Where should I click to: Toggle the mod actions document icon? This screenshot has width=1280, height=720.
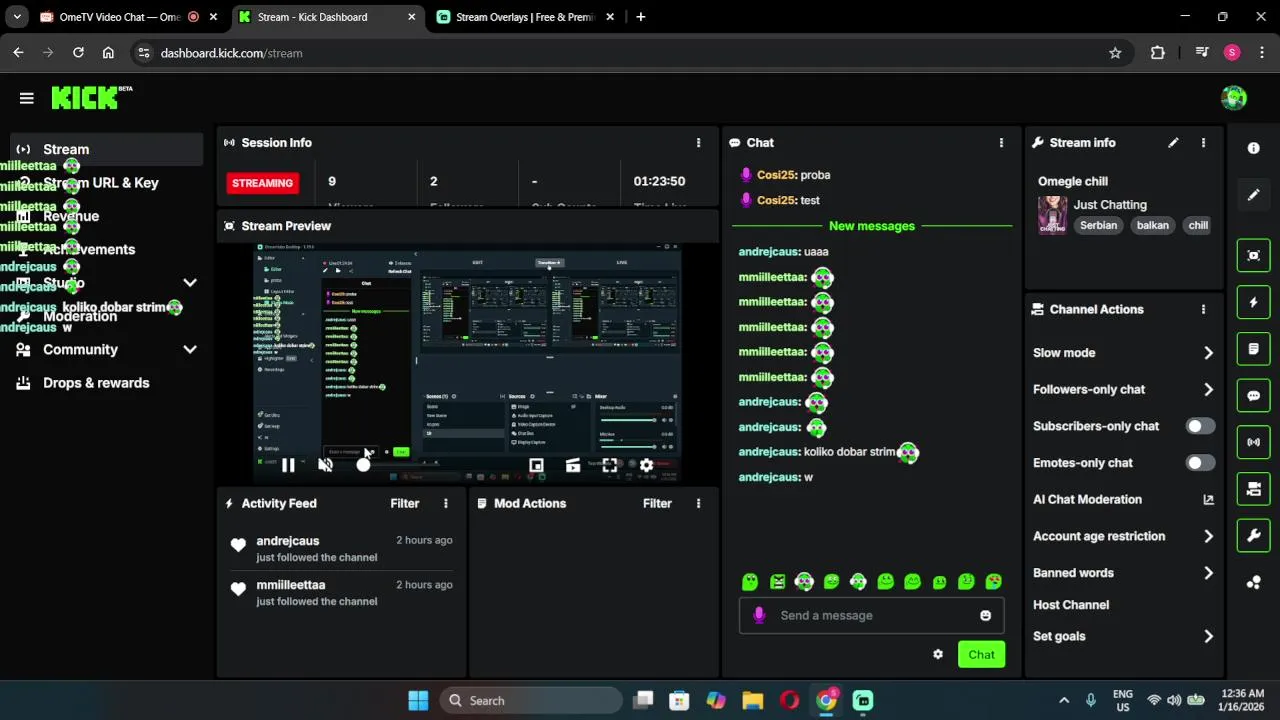[x=1253, y=349]
